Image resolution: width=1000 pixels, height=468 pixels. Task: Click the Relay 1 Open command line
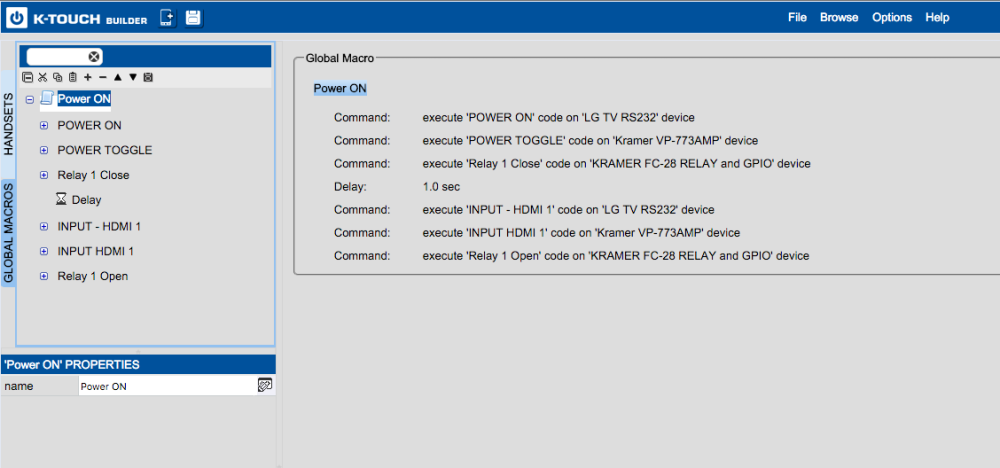coord(615,256)
